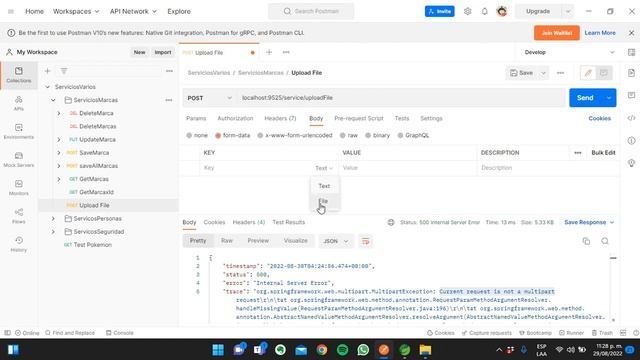Image resolution: width=640 pixels, height=360 pixels.
Task: Switch to the Authorization tab
Action: [235, 118]
